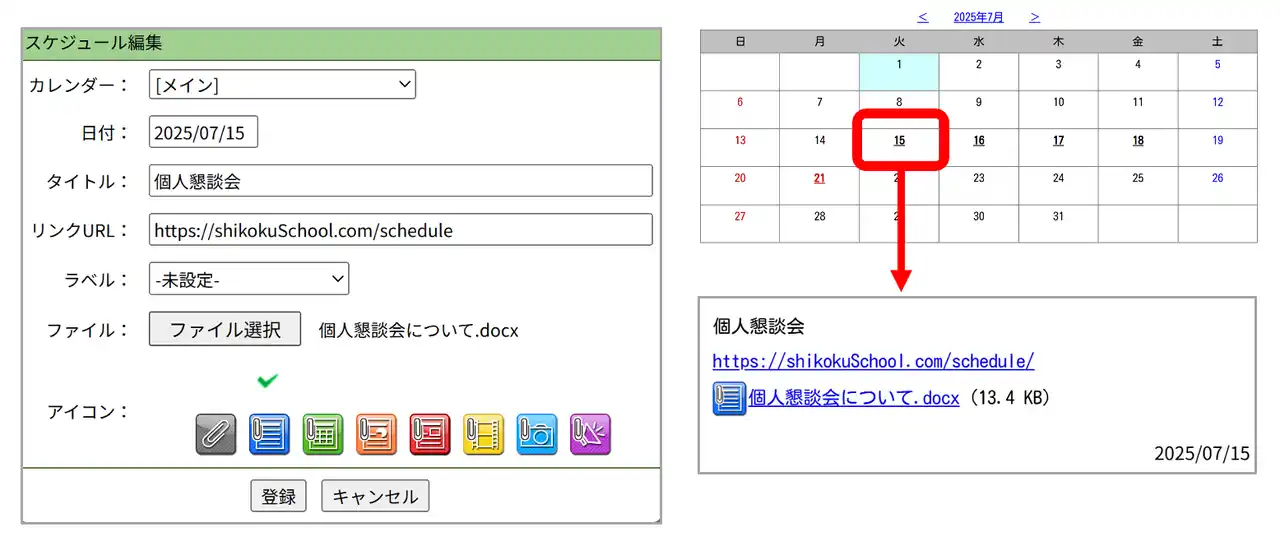The image size is (1280, 541).
Task: Select the purple megaphone icon
Action: point(590,434)
